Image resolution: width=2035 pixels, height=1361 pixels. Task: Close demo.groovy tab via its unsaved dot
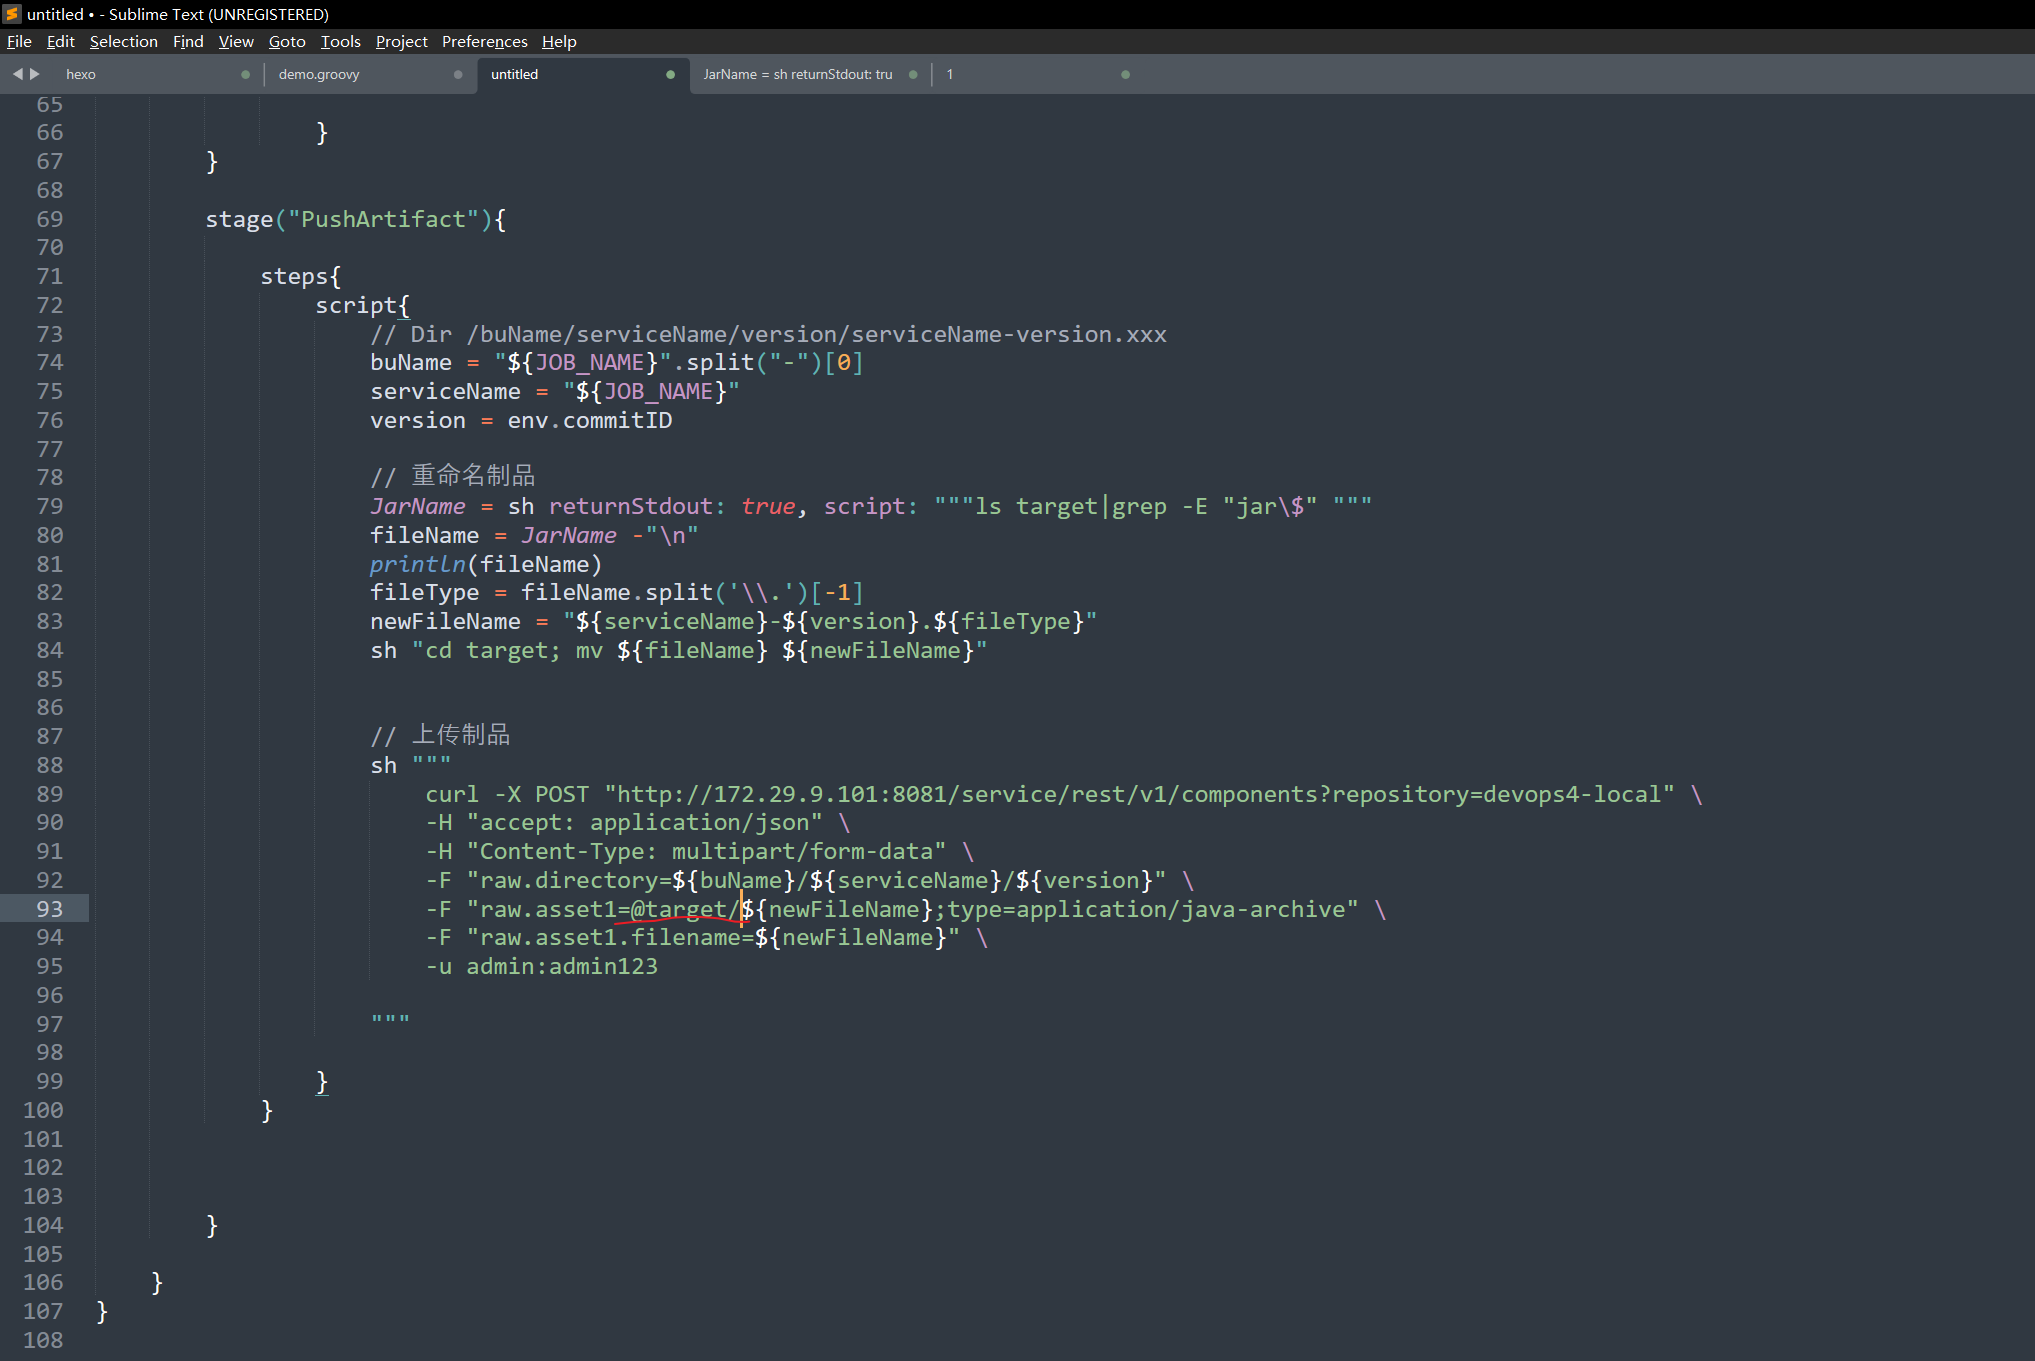[x=458, y=74]
